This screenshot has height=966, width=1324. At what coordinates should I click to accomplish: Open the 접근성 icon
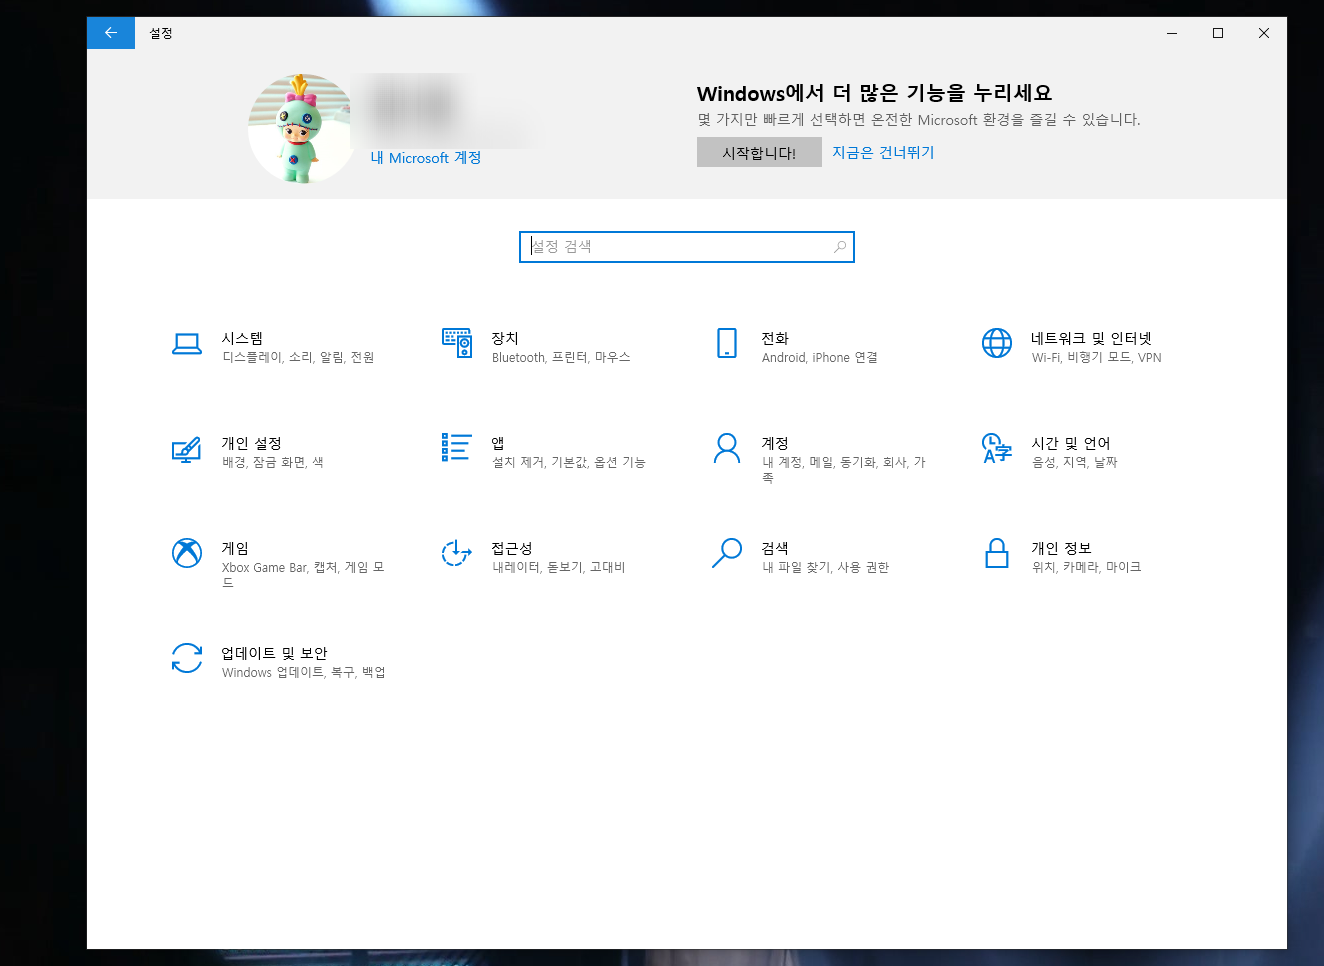point(457,553)
